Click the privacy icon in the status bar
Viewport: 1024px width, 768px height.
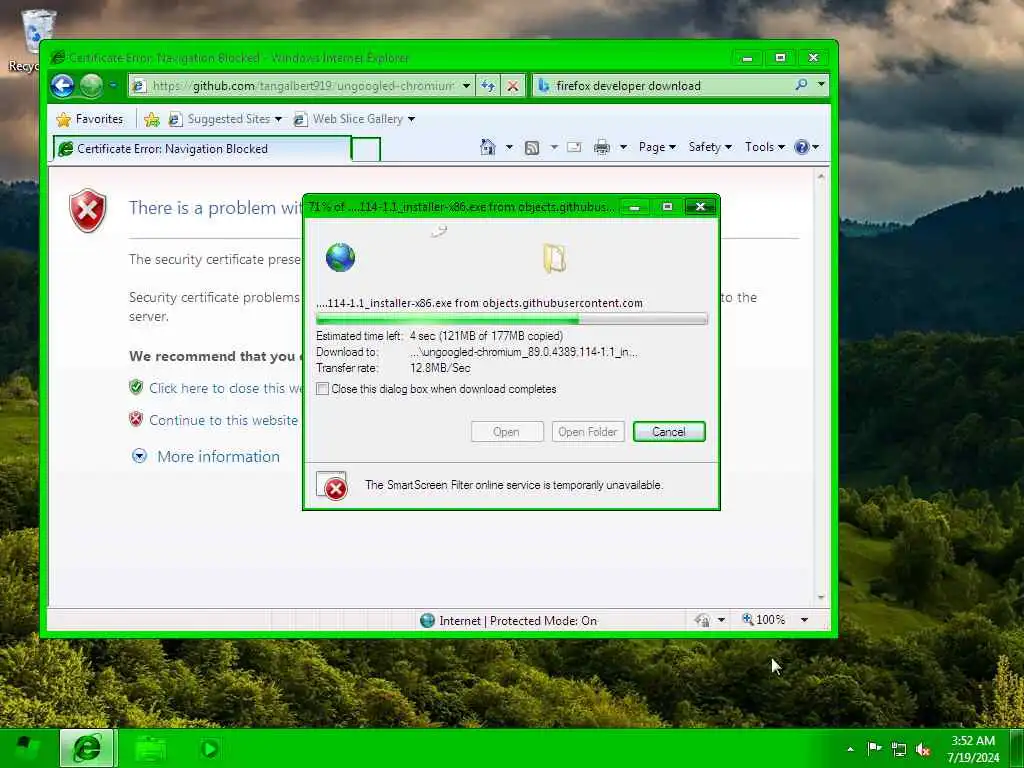(703, 620)
